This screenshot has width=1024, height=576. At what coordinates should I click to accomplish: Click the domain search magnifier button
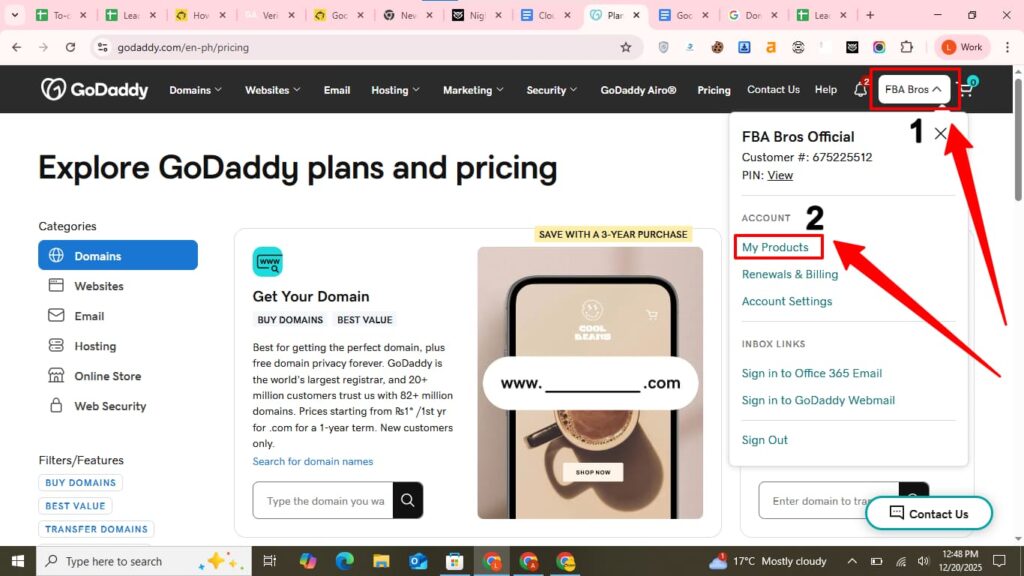point(408,500)
